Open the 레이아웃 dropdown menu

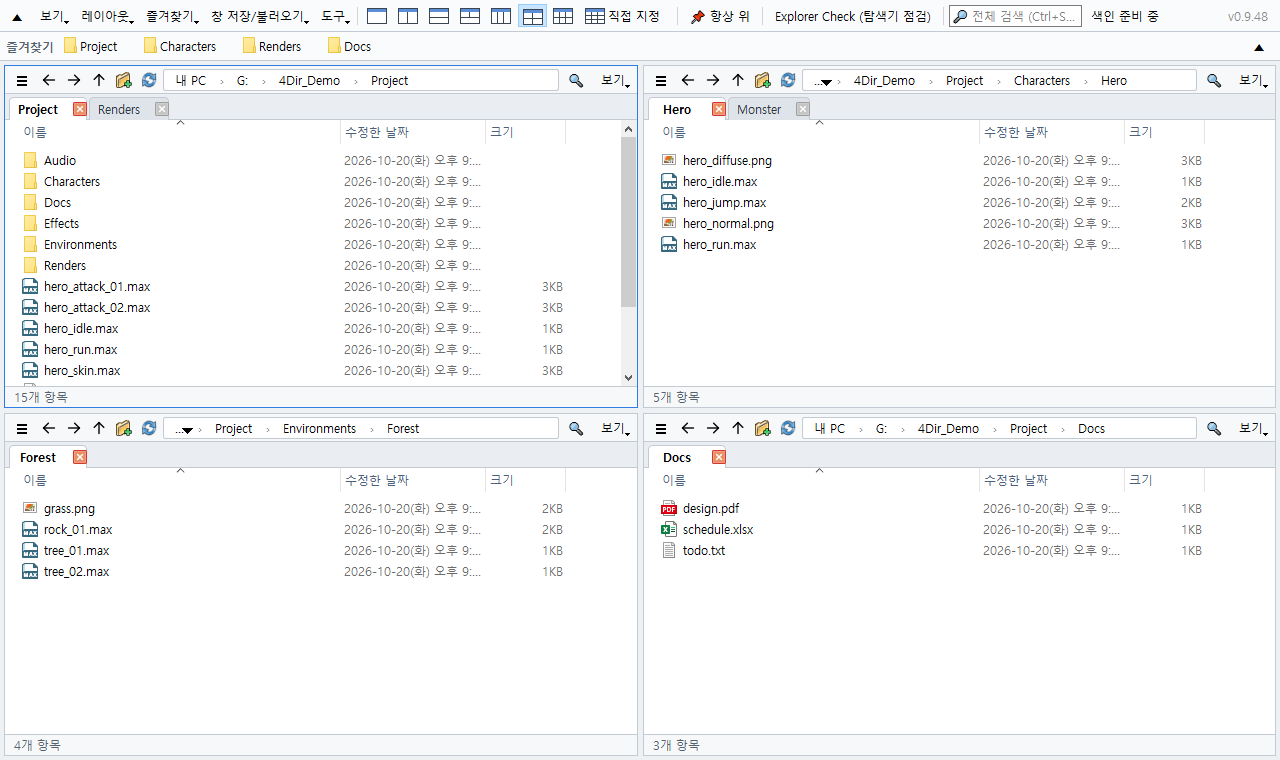[x=108, y=16]
